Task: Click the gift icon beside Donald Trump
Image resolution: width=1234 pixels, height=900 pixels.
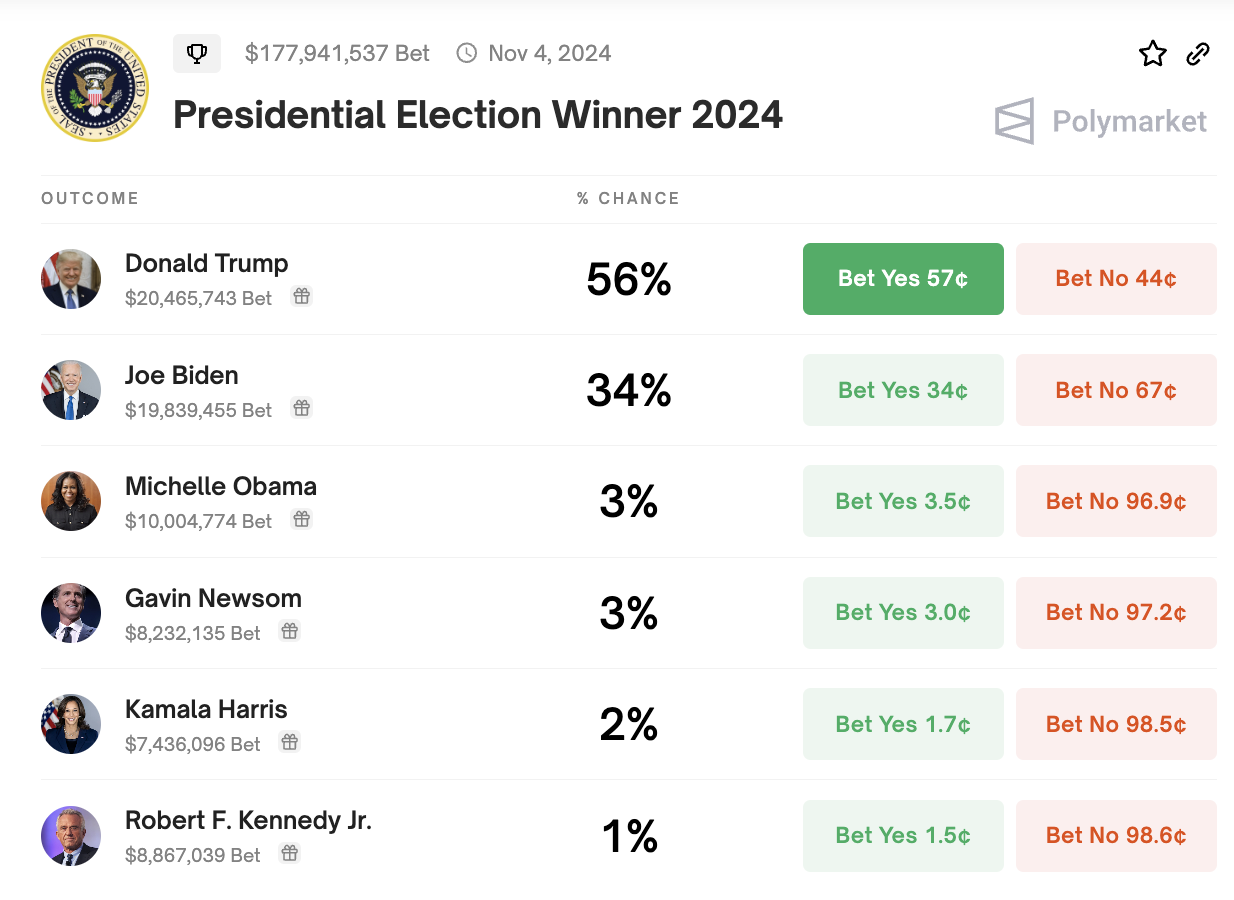Action: point(301,296)
